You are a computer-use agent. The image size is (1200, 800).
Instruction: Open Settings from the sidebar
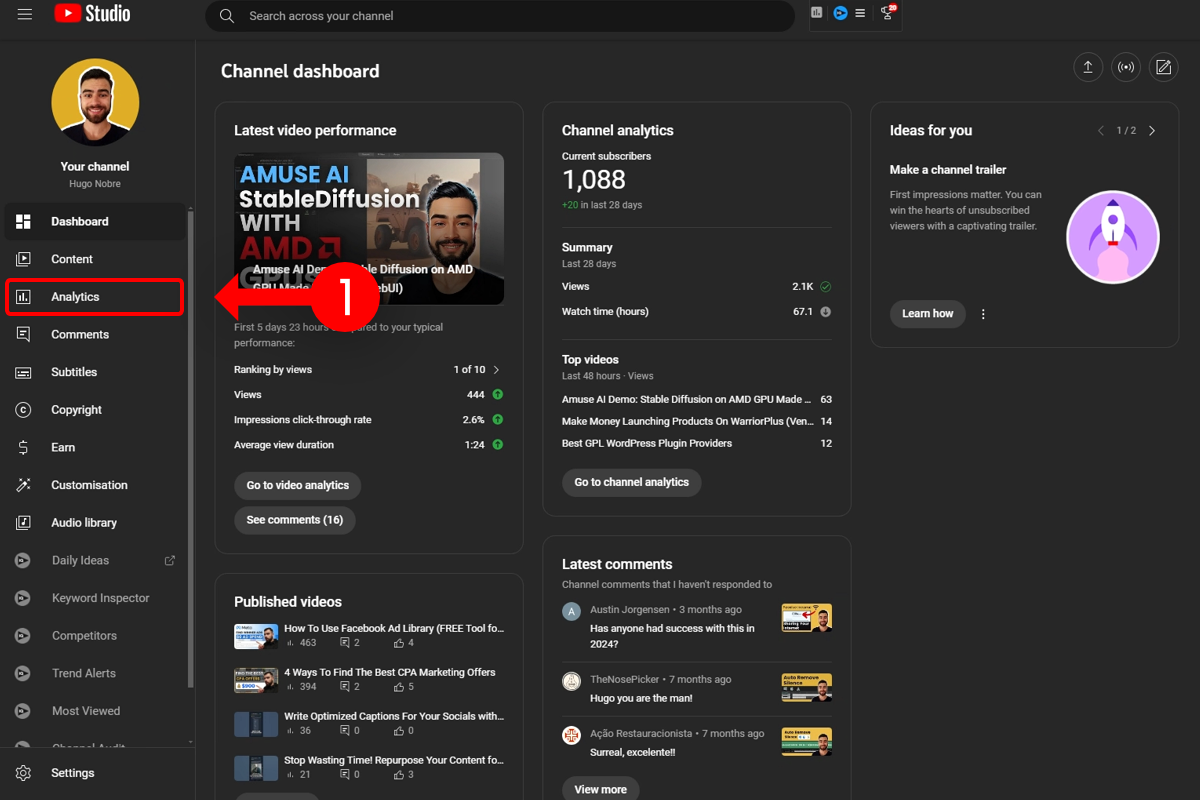click(x=72, y=772)
